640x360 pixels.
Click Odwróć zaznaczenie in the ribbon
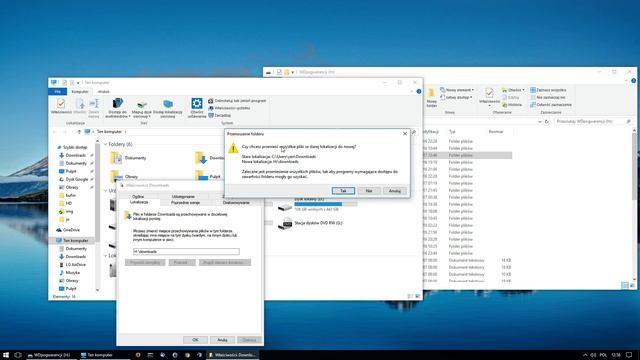[551, 105]
